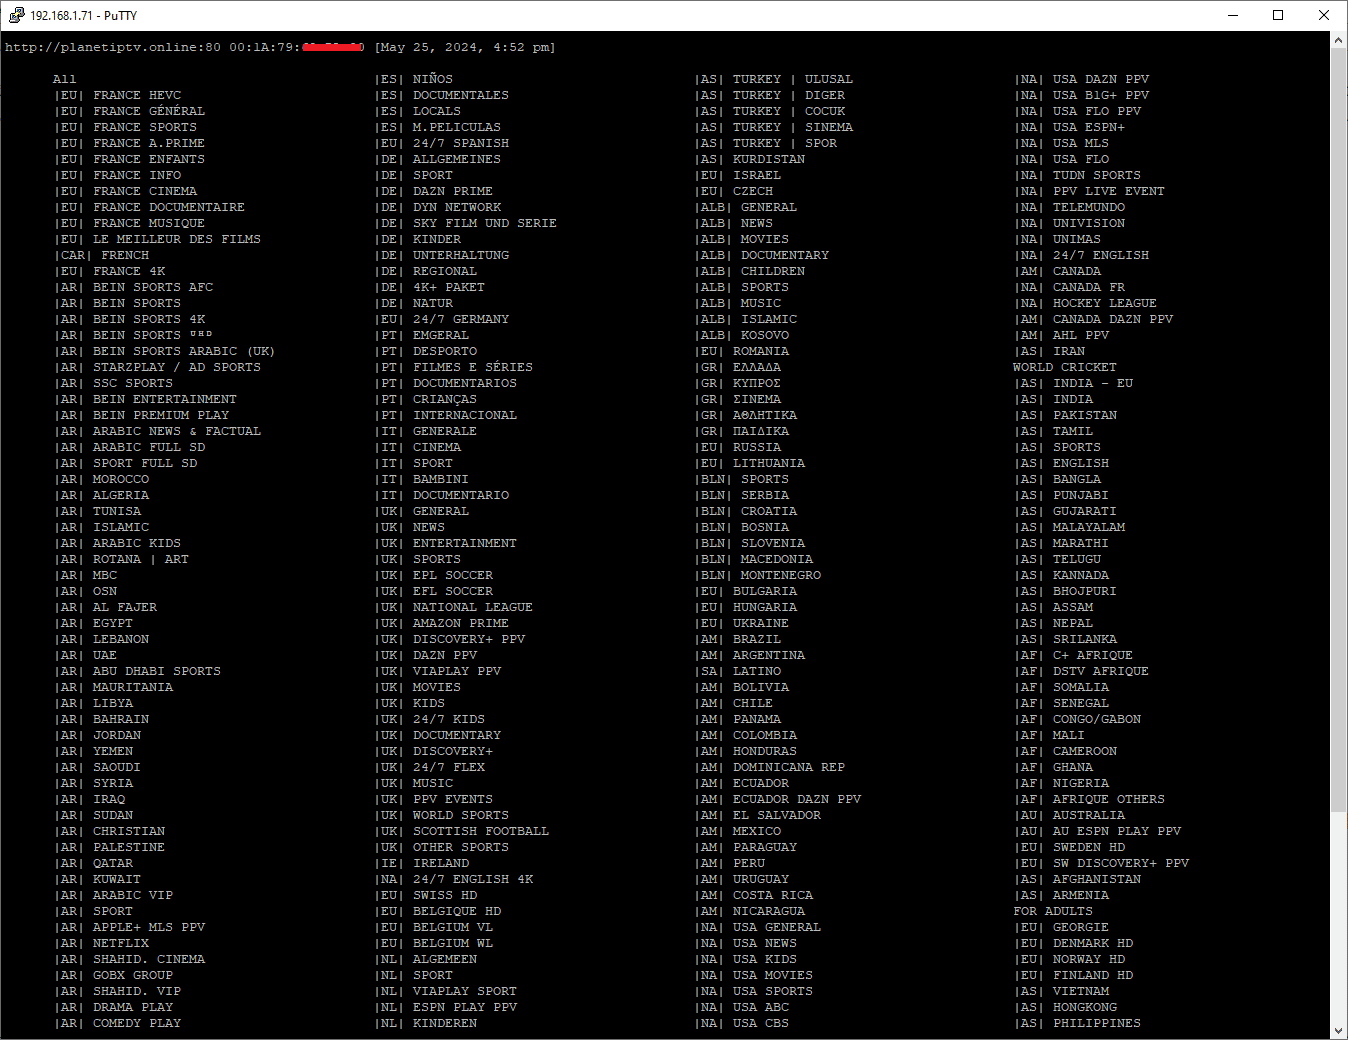The height and width of the screenshot is (1040, 1348).
Task: Select '|NA| USA DAZN PPV' entry
Action: [x=1082, y=79]
